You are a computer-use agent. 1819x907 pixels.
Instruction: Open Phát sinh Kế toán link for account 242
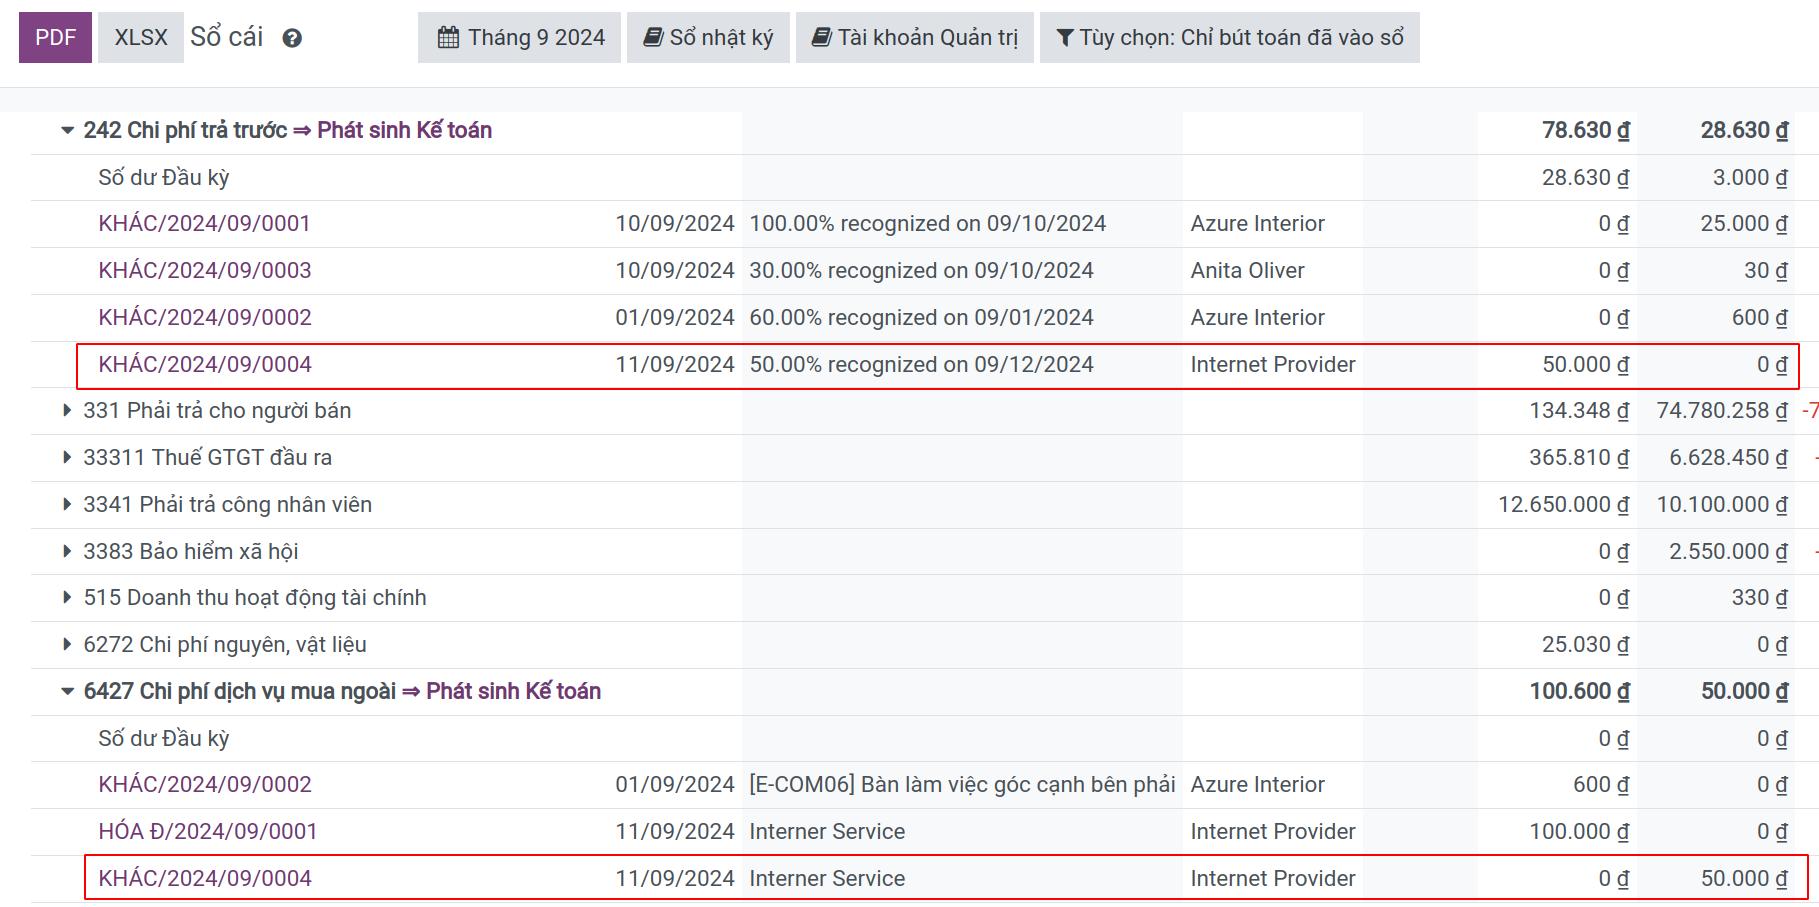[392, 131]
